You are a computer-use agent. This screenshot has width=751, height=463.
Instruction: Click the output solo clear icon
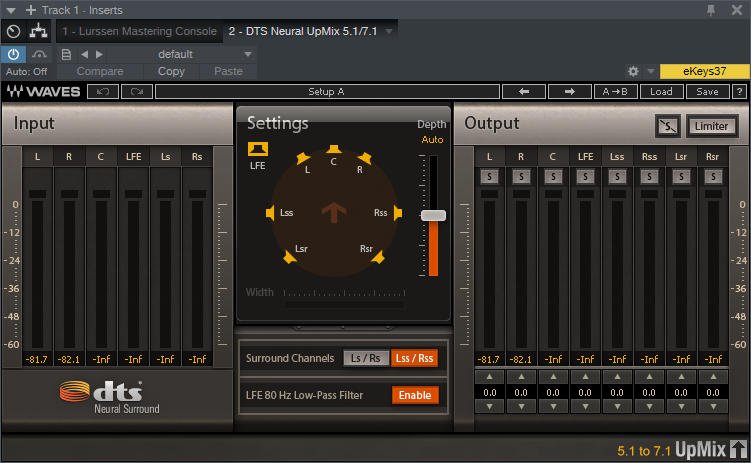pos(668,126)
